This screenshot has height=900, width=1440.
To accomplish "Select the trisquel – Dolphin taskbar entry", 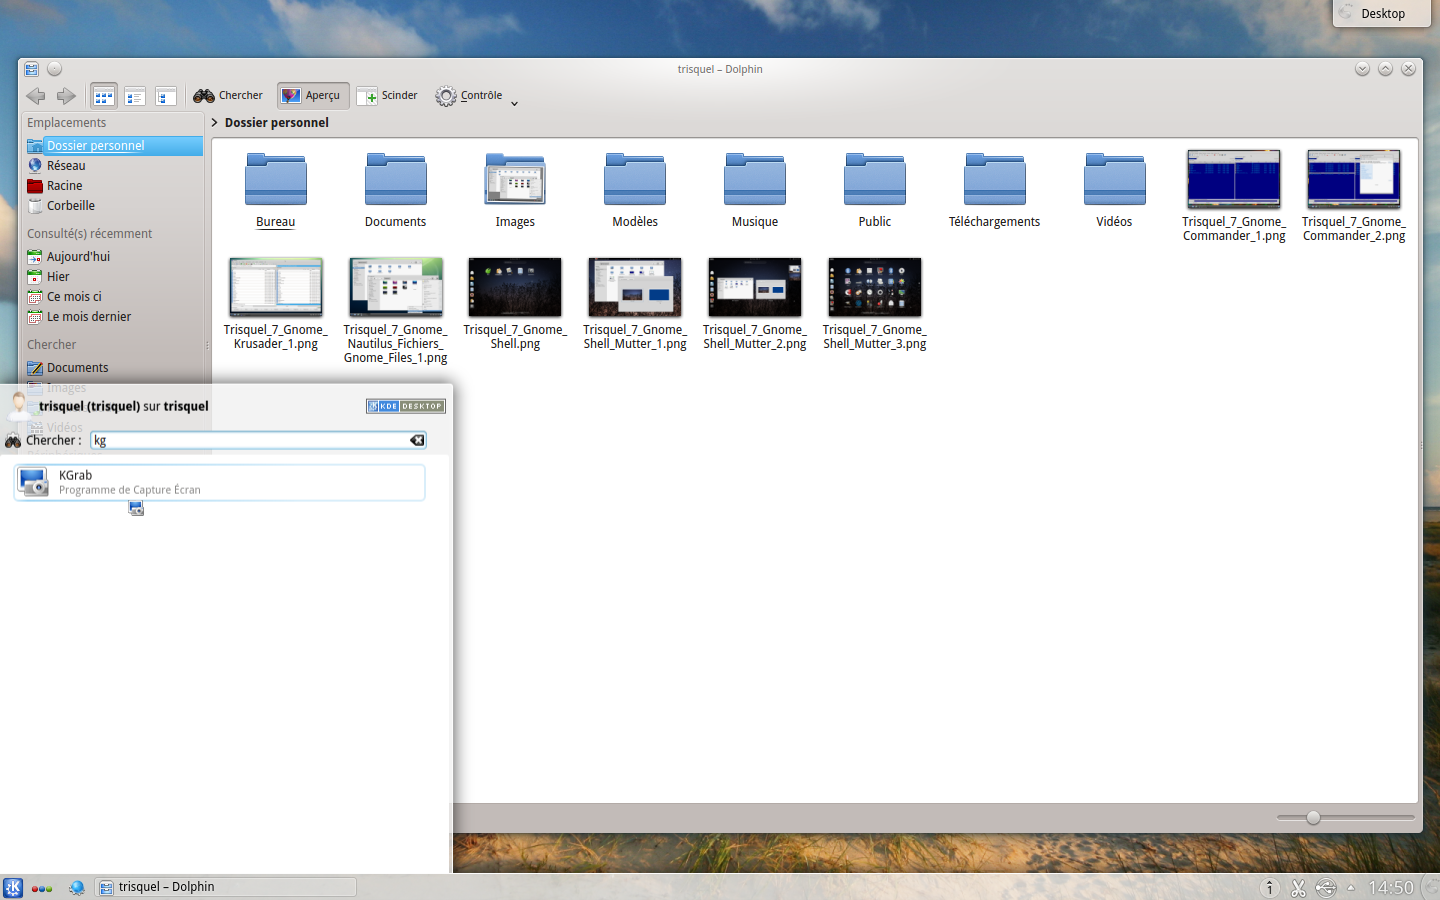I will coord(227,887).
